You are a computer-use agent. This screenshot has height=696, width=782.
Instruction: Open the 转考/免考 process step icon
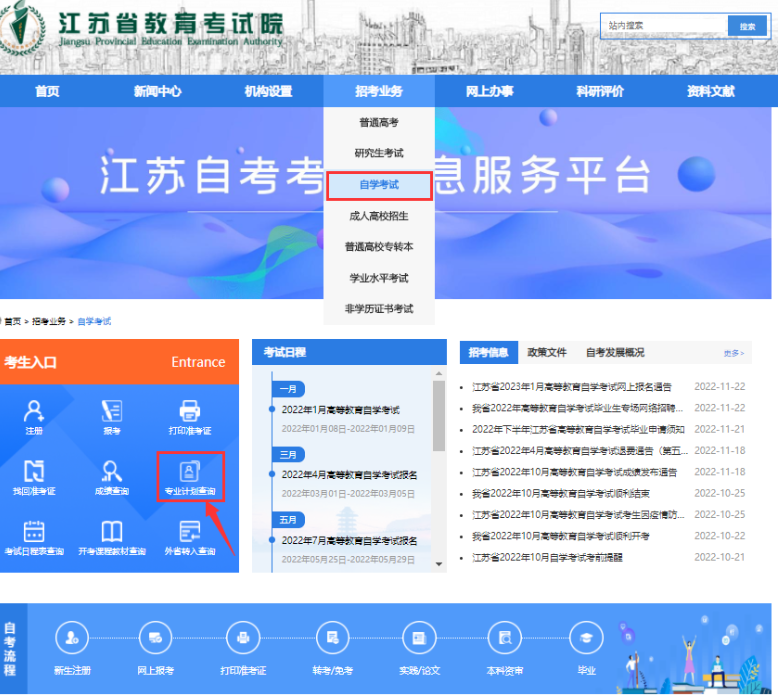(x=333, y=638)
